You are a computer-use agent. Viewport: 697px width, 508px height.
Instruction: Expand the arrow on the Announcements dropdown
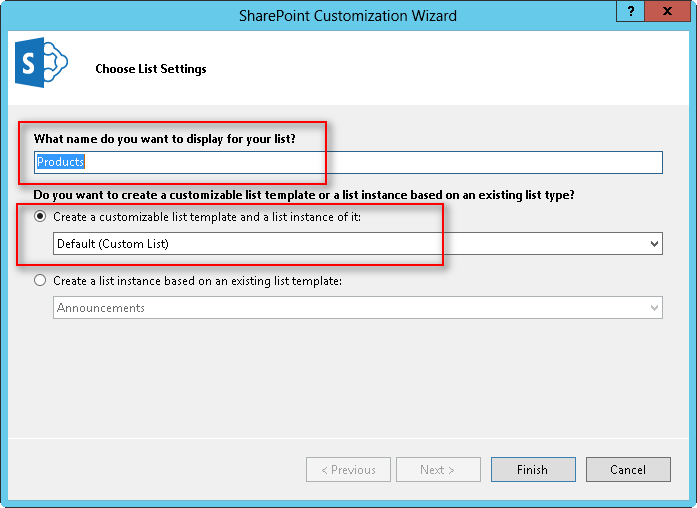654,308
